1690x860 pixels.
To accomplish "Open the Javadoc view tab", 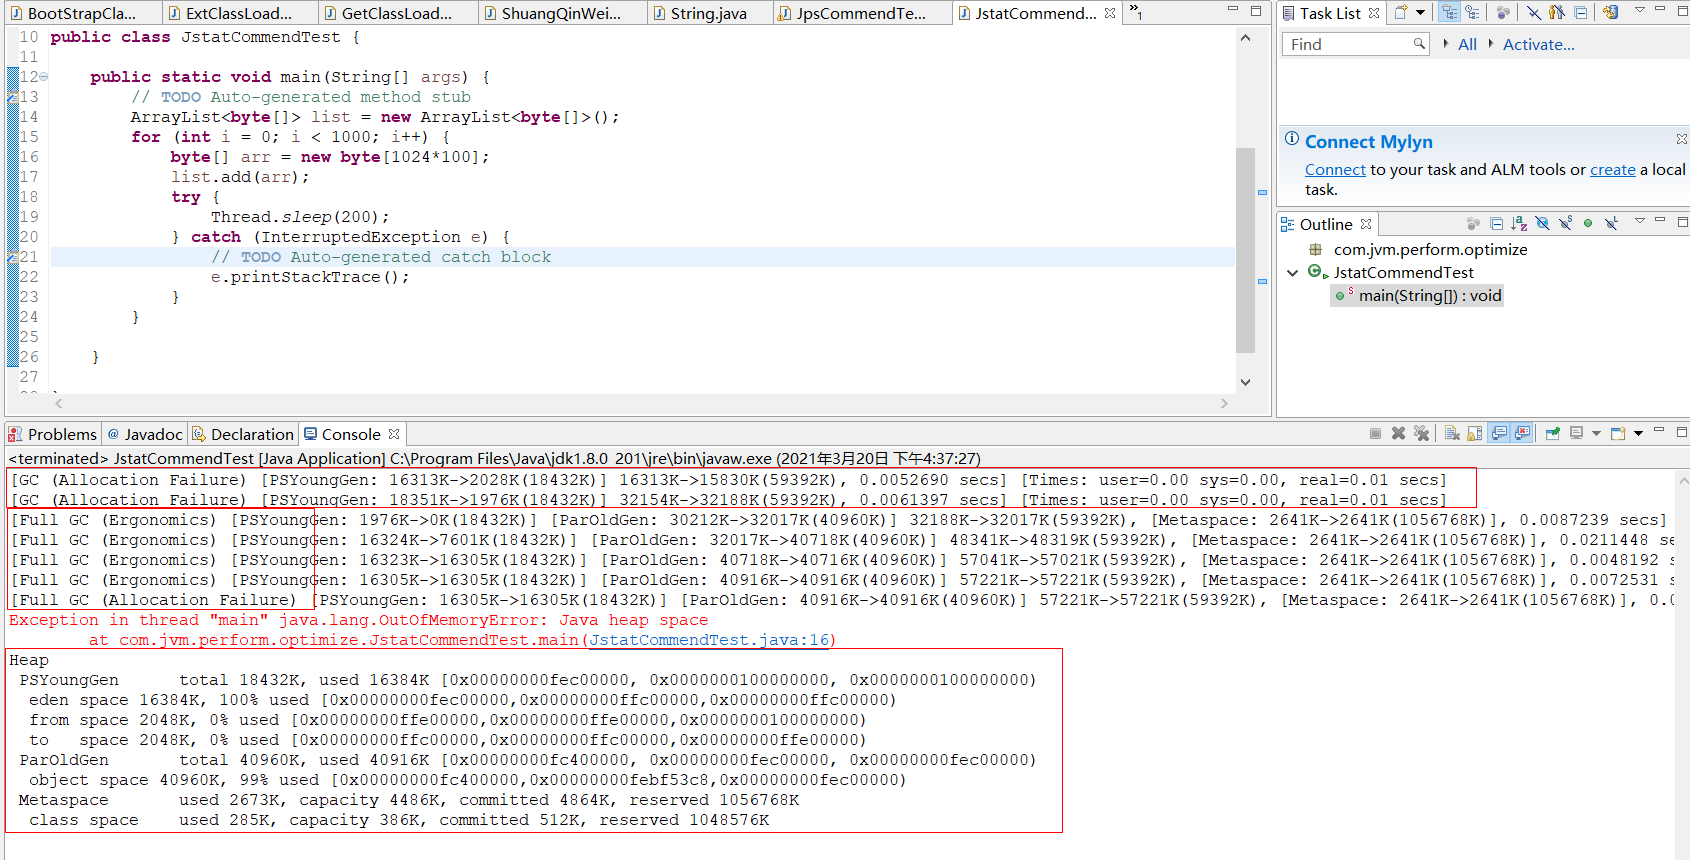I will point(144,434).
